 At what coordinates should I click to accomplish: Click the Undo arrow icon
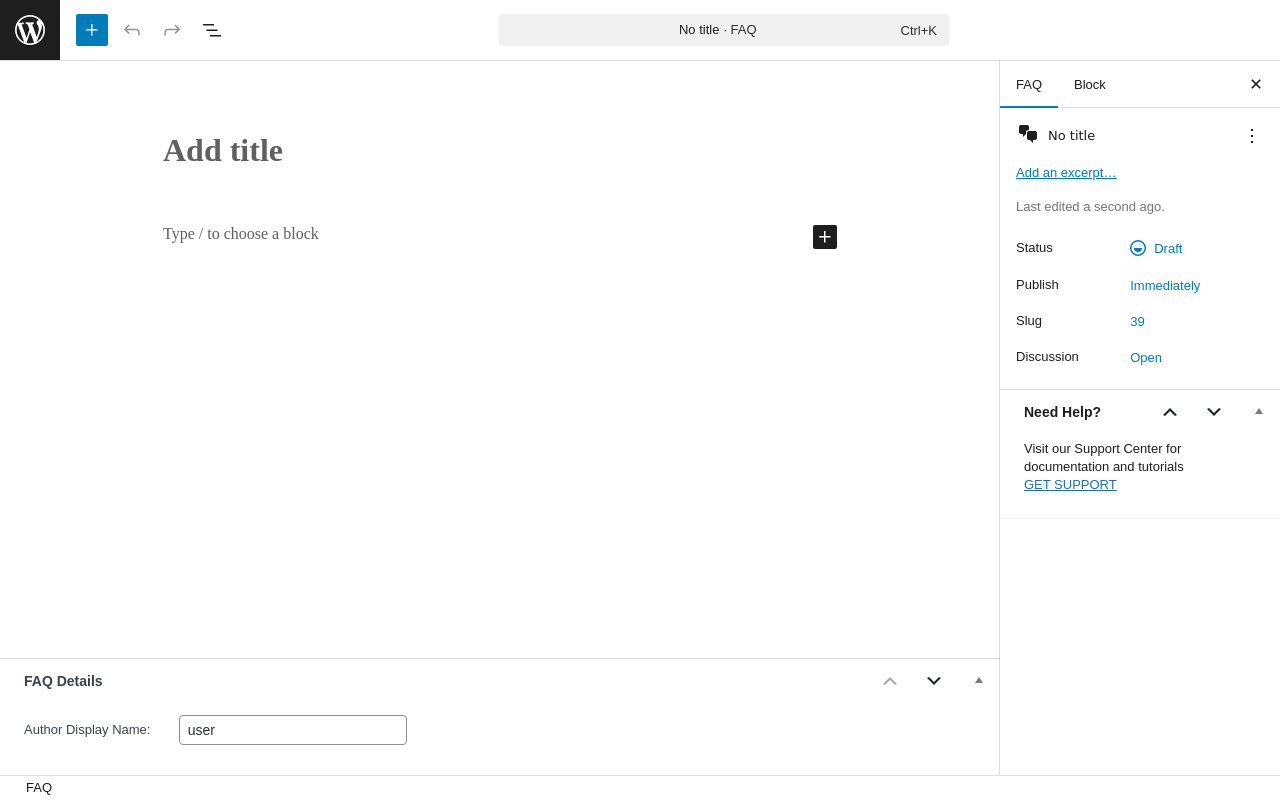tap(132, 30)
